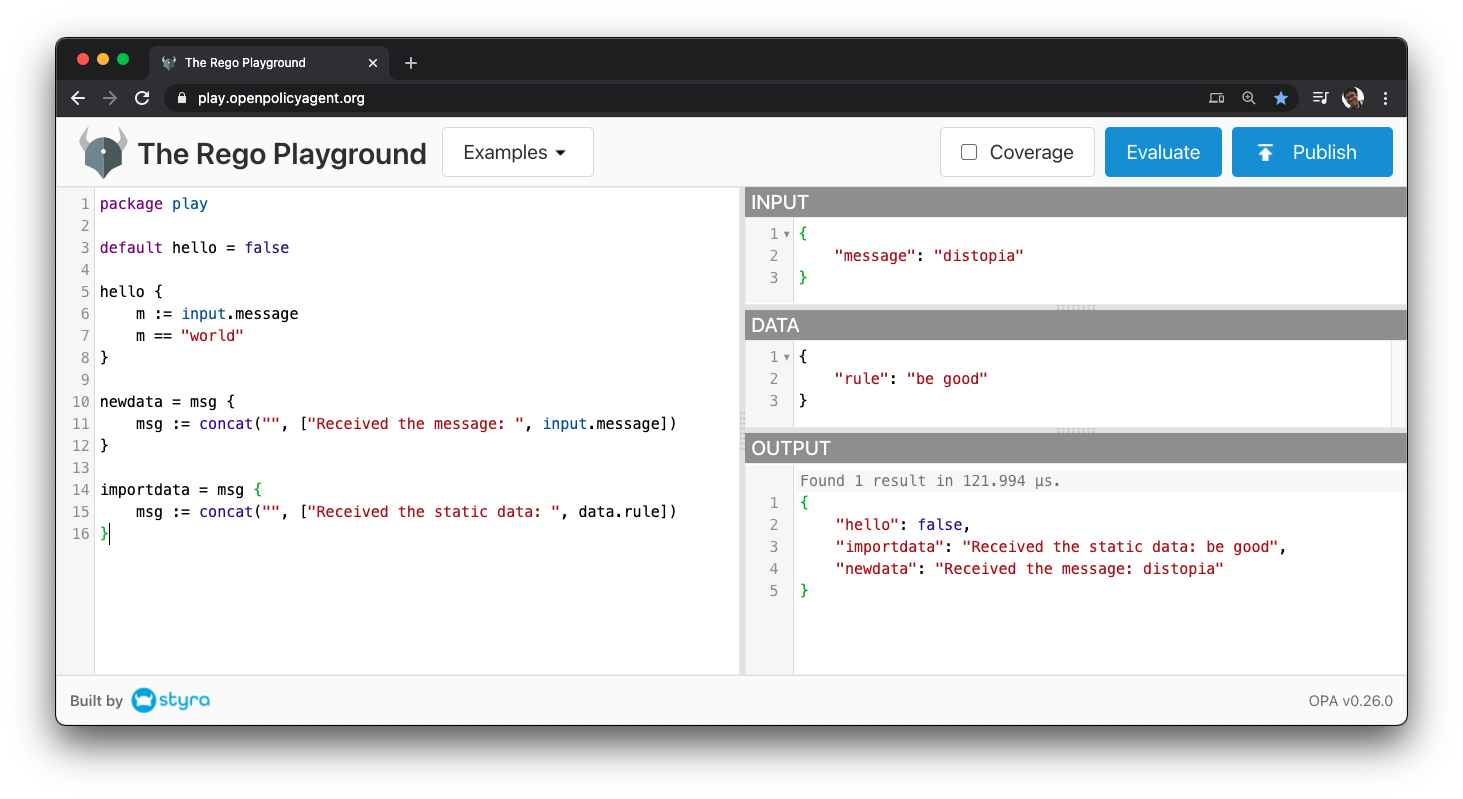
Task: Click the closing brace on line 16
Action: click(x=104, y=534)
